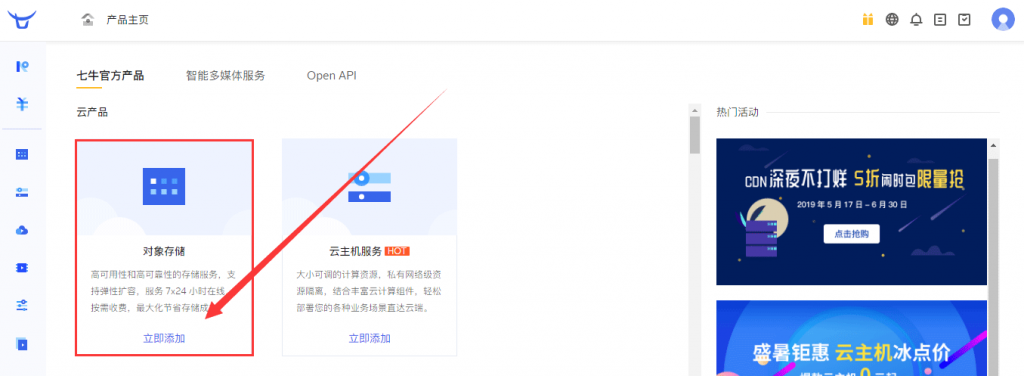Viewport: 1024px width, 376px height.
Task: Click 产品主页 in the header
Action: (x=127, y=20)
